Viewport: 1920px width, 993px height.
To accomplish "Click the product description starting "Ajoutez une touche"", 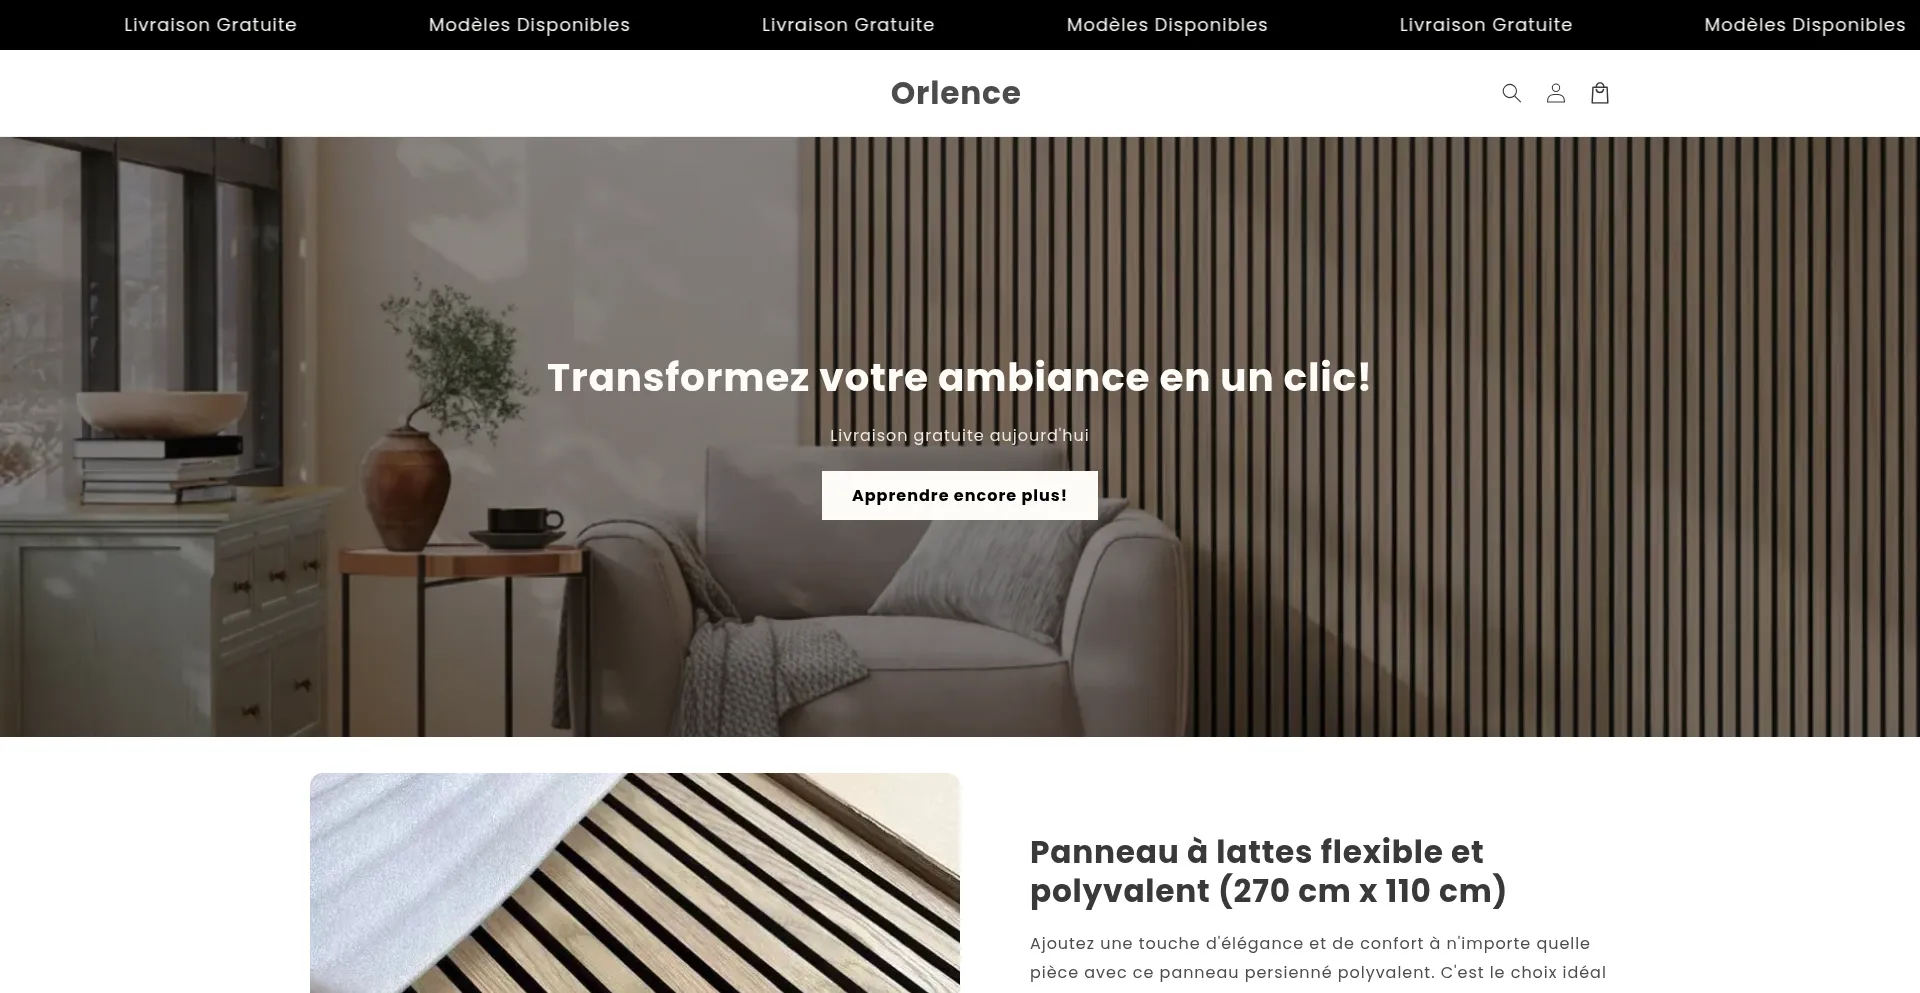I will click(x=1318, y=958).
